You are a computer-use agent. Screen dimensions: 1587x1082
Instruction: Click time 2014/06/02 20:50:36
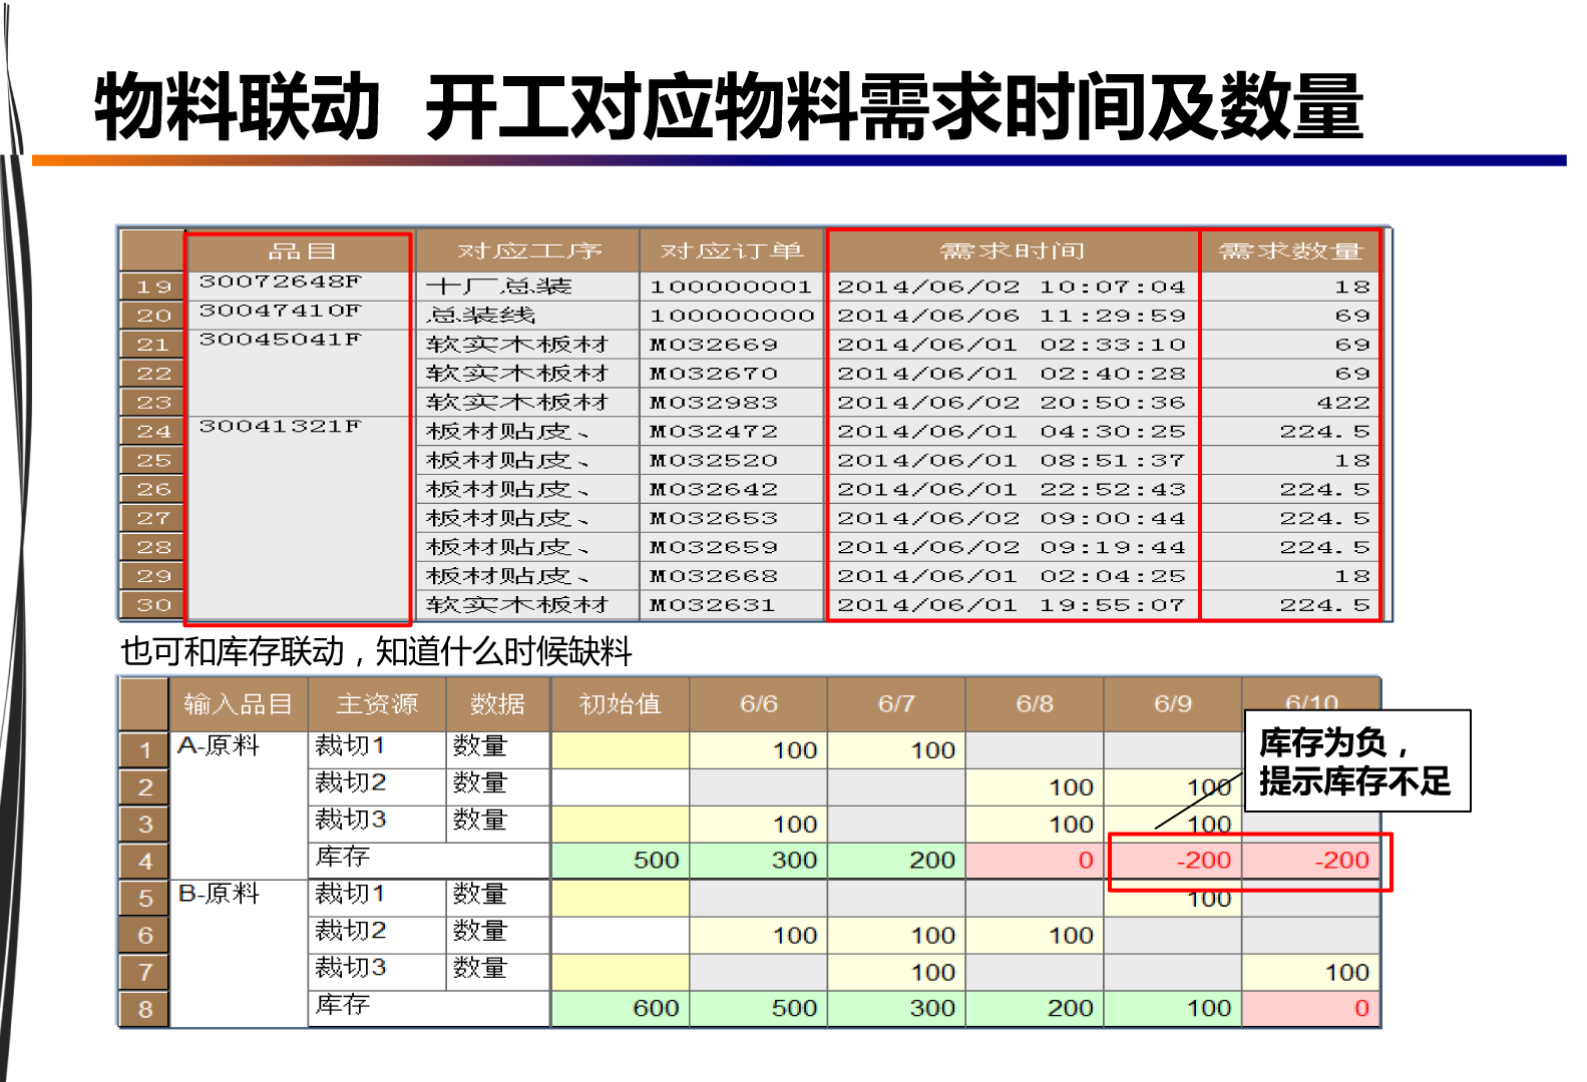point(1013,402)
